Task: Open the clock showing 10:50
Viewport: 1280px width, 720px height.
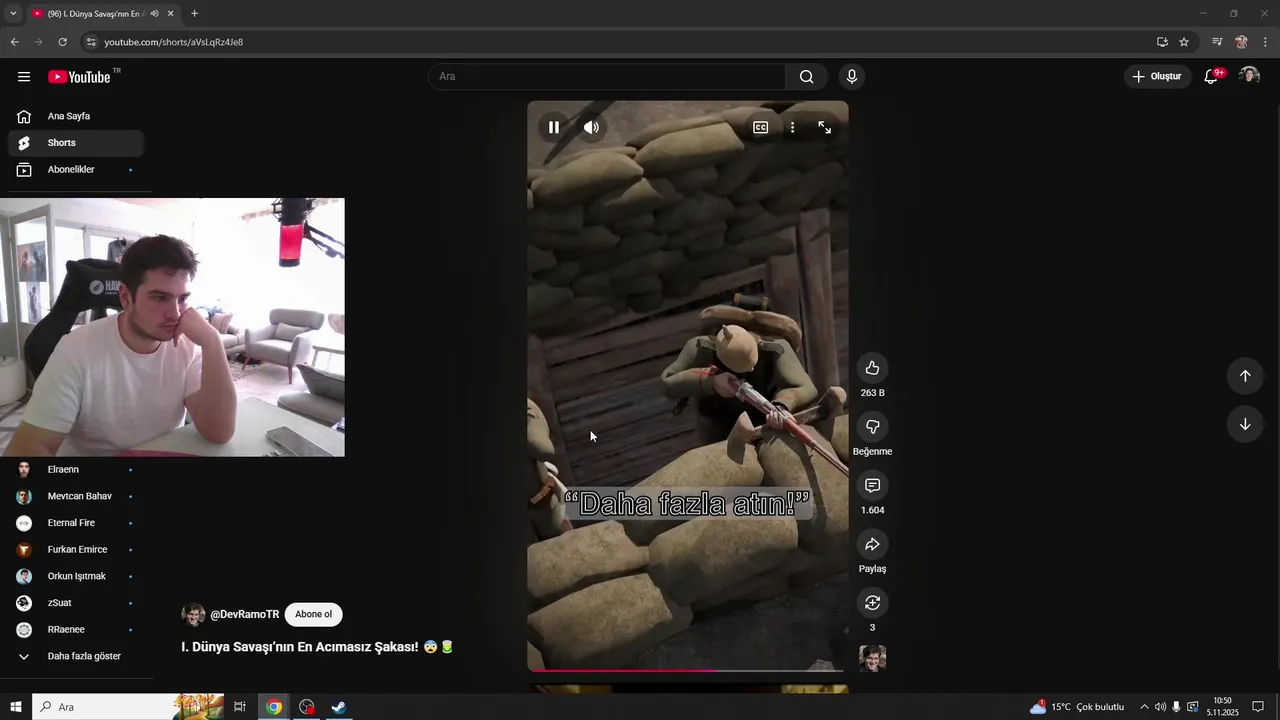Action: tap(1222, 707)
